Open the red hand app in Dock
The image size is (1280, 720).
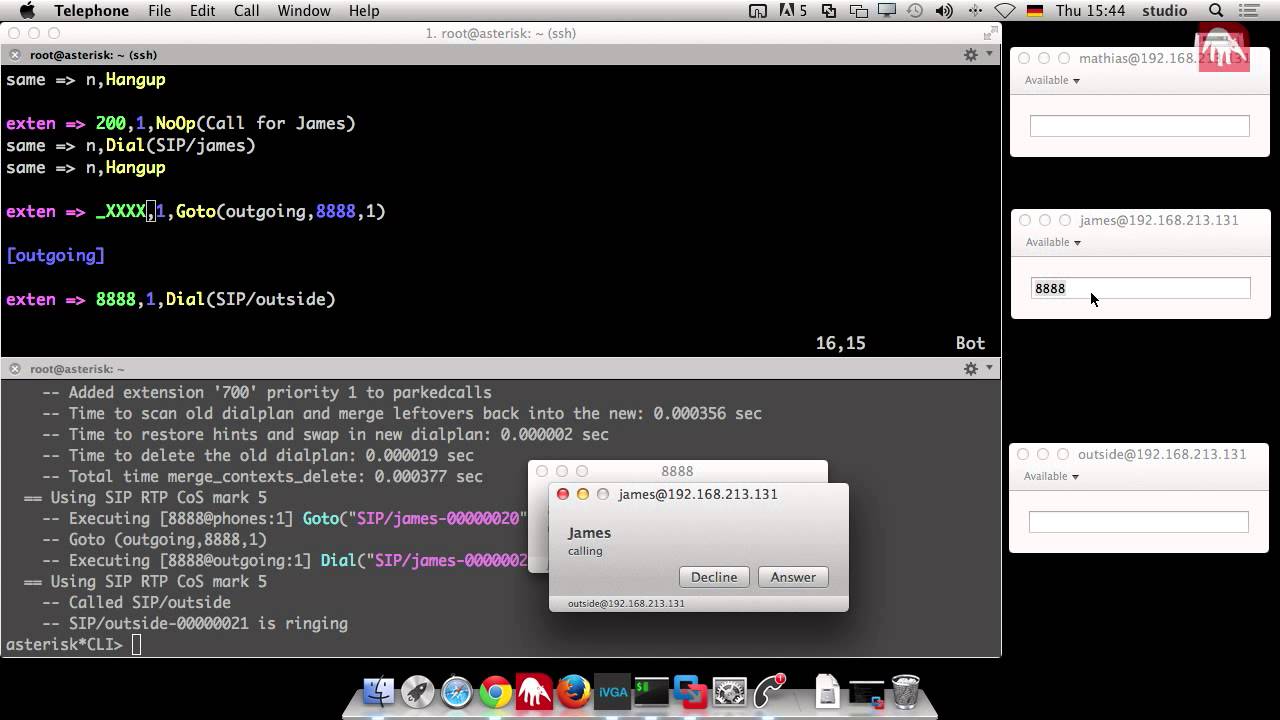[x=534, y=692]
